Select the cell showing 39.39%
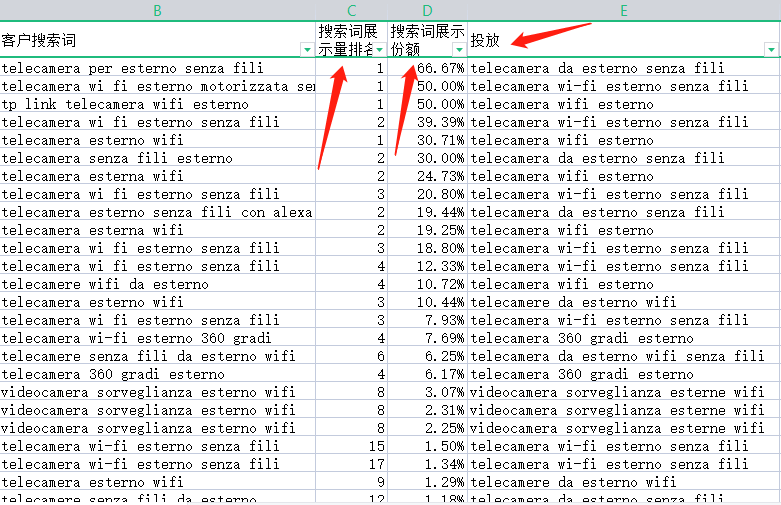 coord(427,122)
